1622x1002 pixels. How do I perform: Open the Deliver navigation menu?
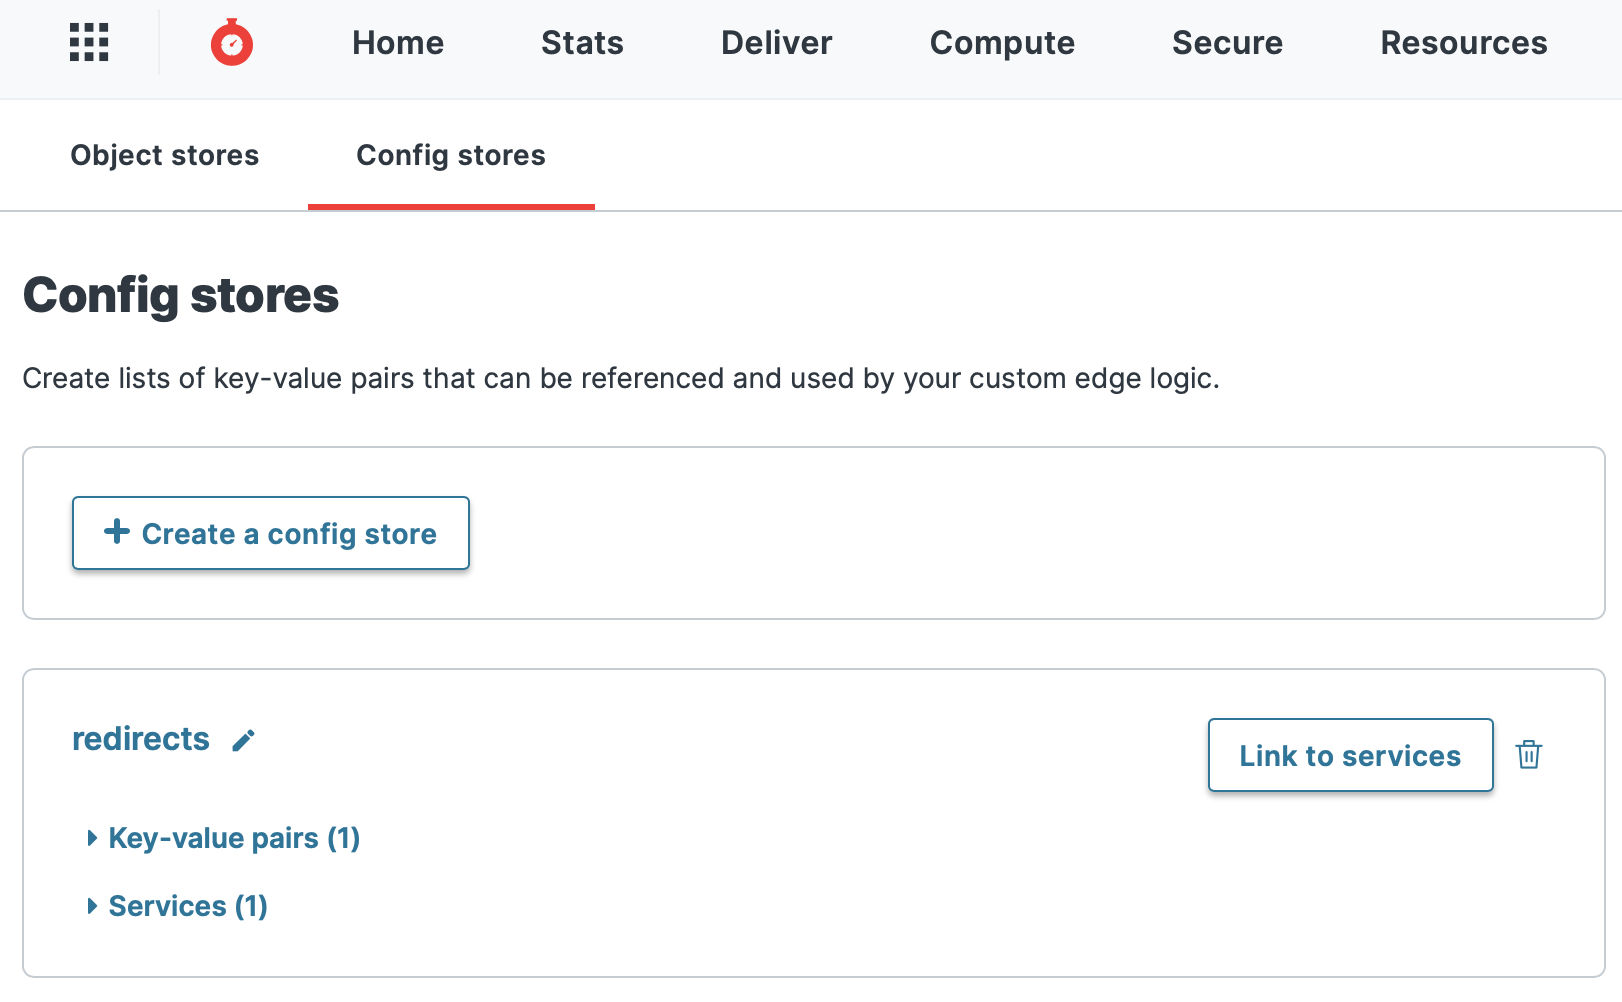(x=776, y=43)
